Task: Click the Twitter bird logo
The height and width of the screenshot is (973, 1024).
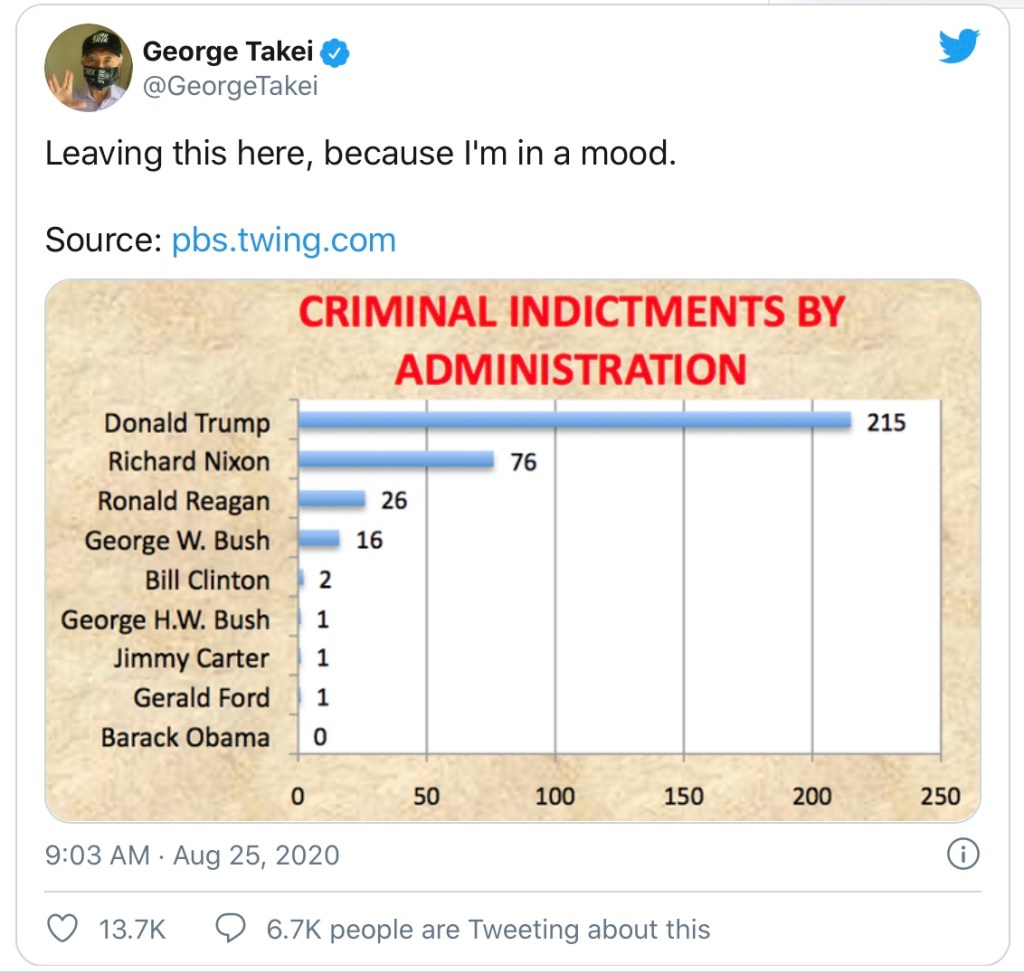Action: (x=959, y=46)
